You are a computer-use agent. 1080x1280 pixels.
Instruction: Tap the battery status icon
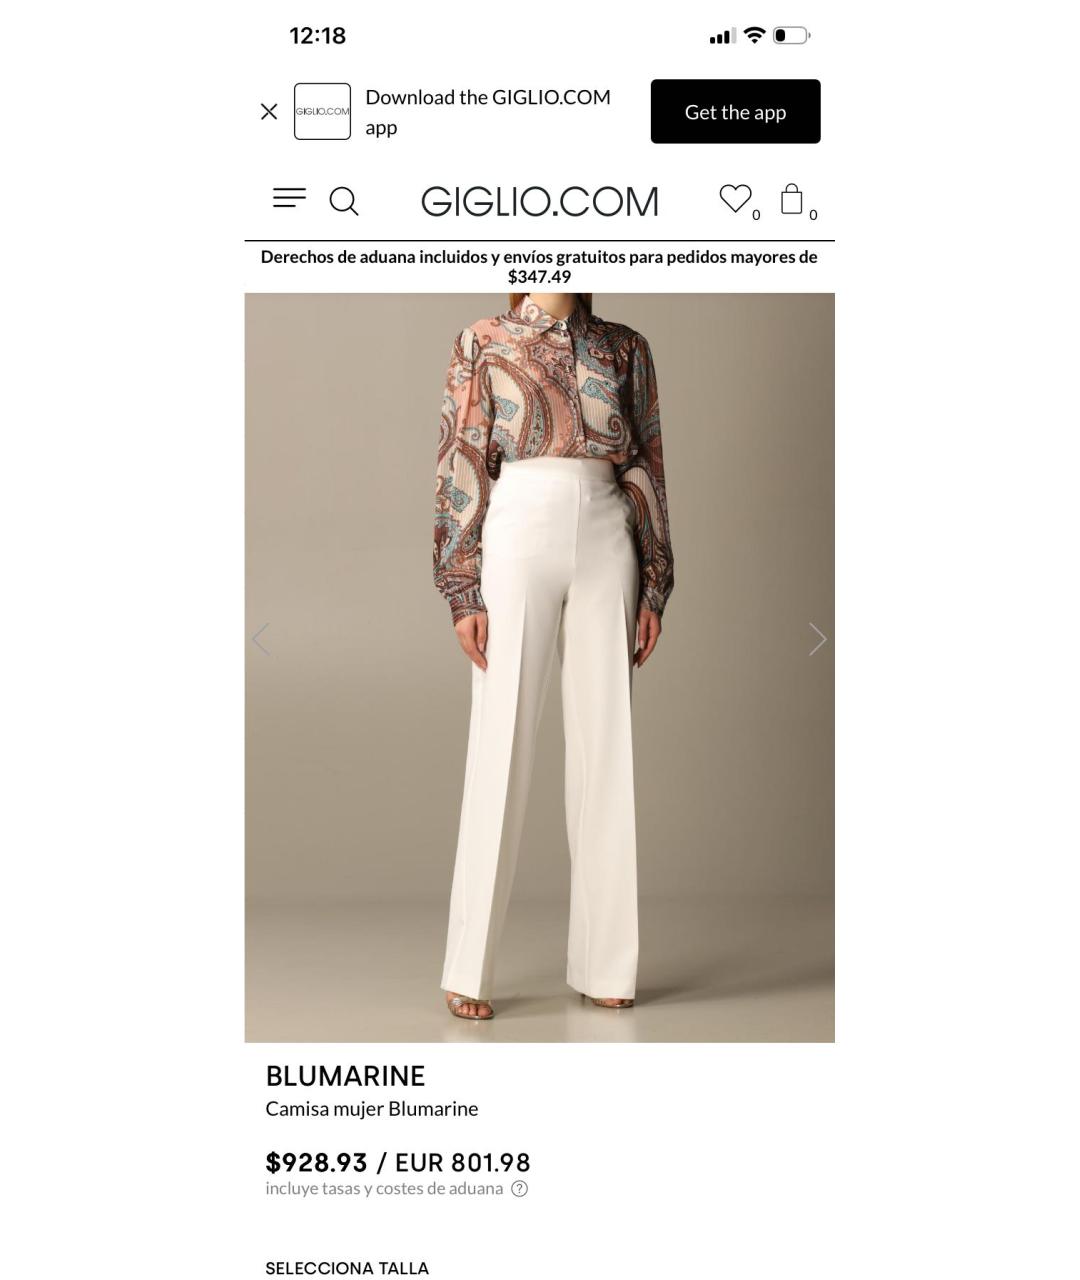point(791,36)
